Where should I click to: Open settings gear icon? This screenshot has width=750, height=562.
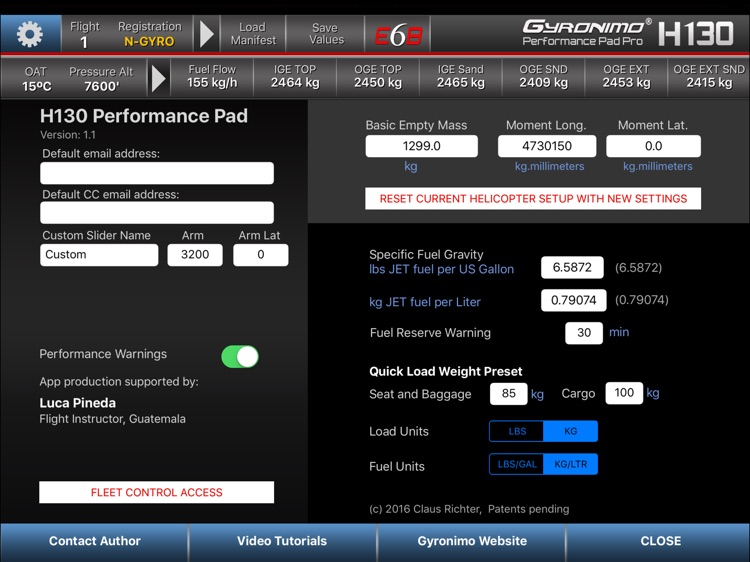pos(30,34)
